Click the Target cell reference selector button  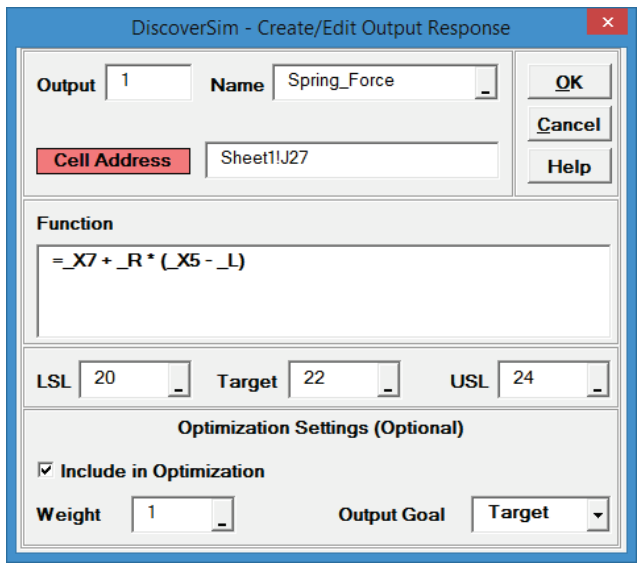389,381
